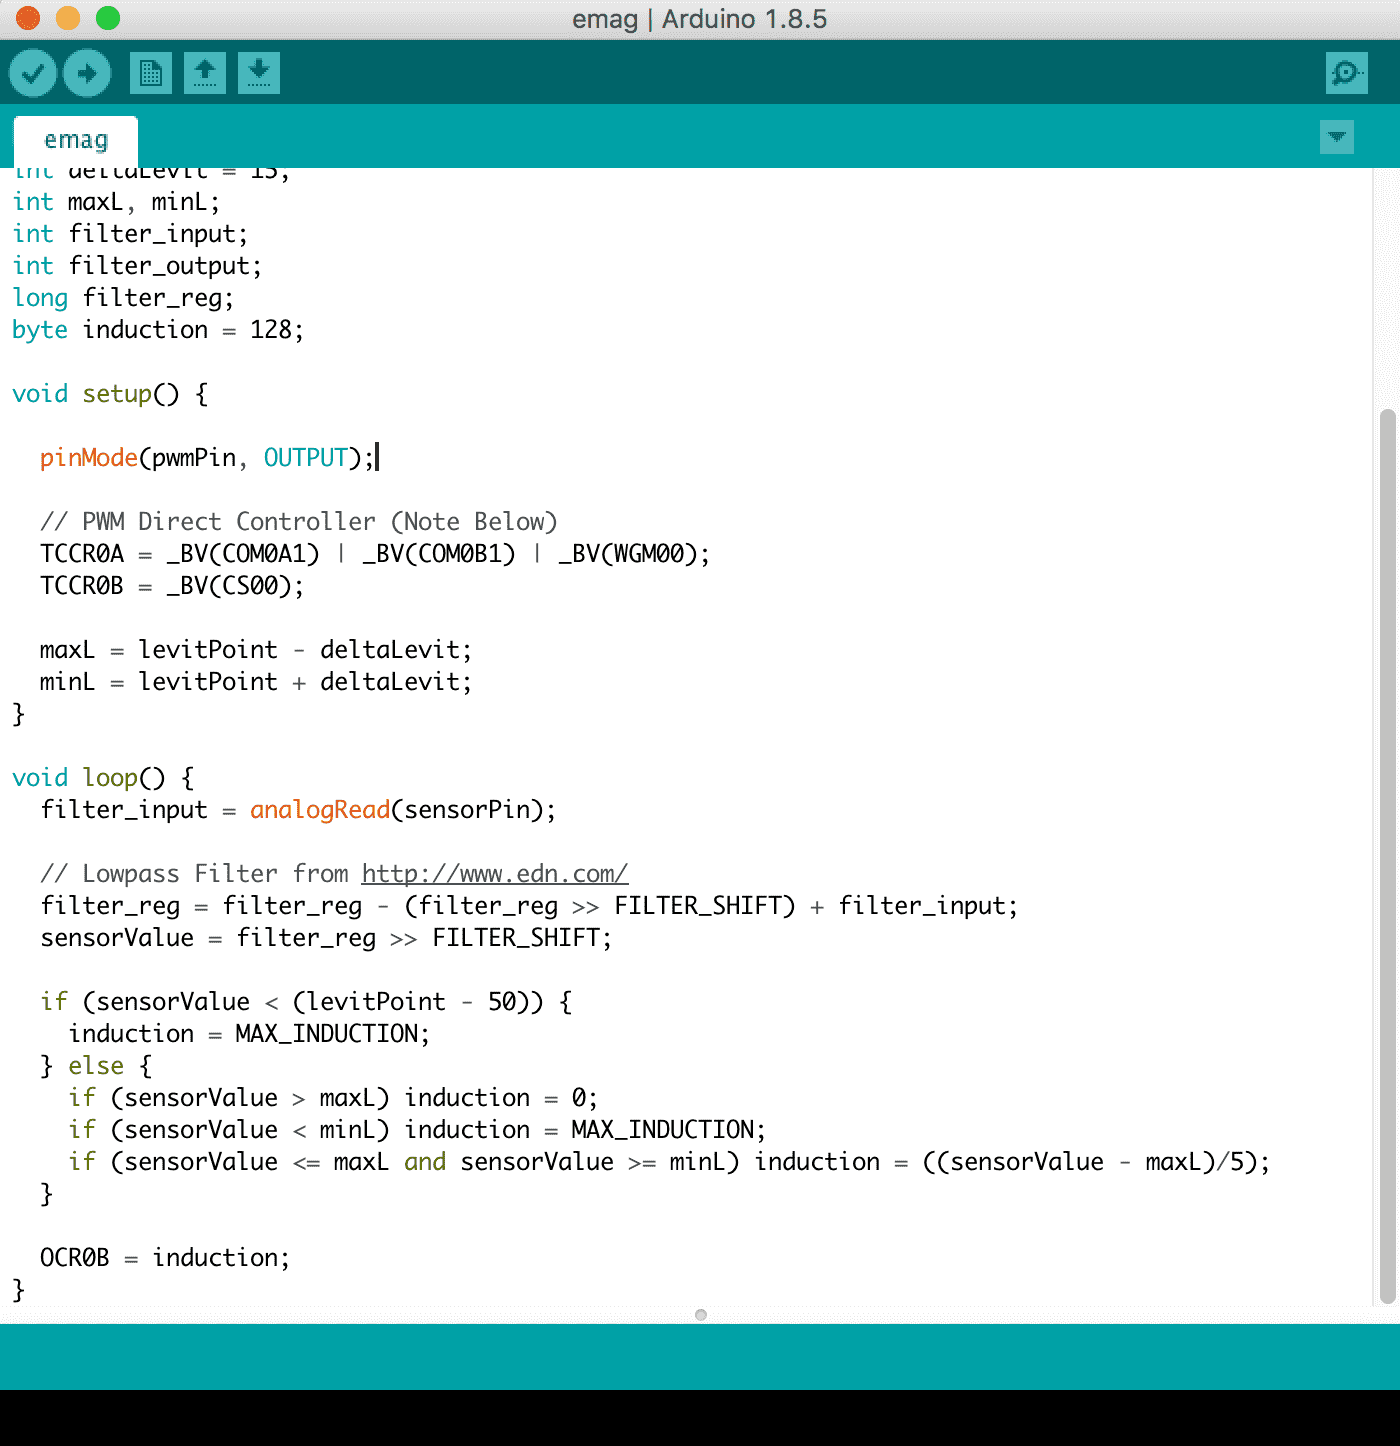Click the Upload arrow button

87,73
